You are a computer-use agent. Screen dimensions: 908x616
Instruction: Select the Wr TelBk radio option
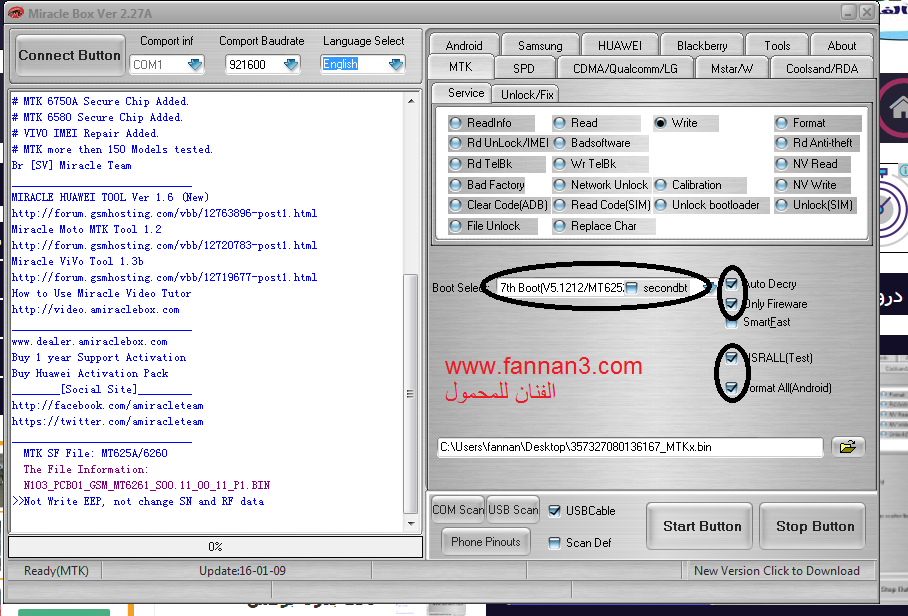pyautogui.click(x=559, y=164)
